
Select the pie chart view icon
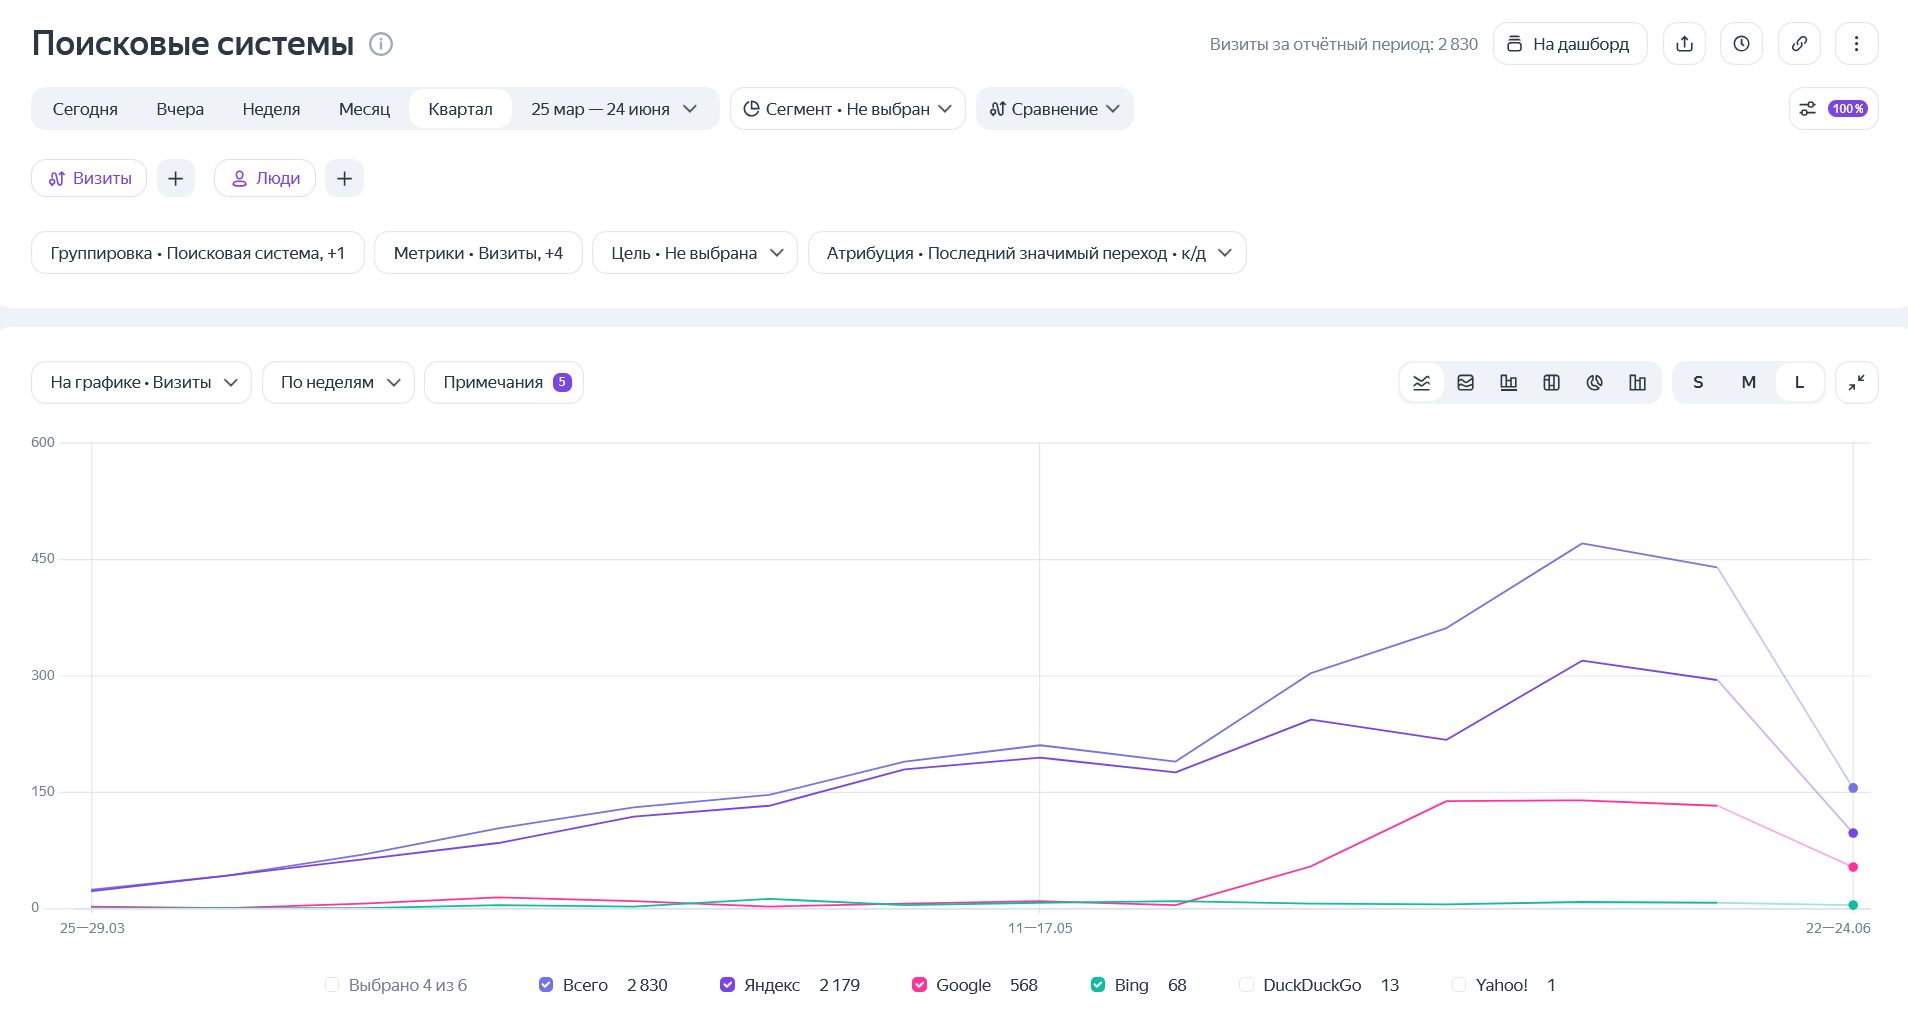click(1594, 383)
